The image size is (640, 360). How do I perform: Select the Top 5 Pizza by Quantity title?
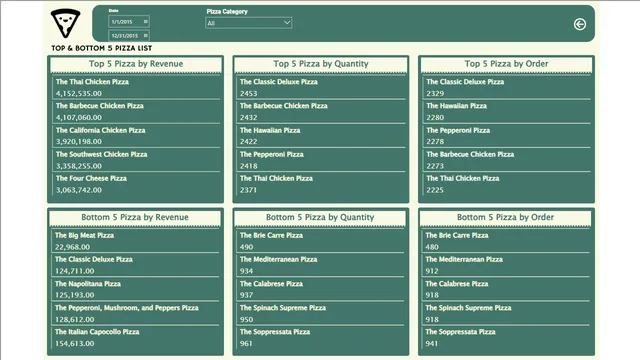tap(321, 64)
